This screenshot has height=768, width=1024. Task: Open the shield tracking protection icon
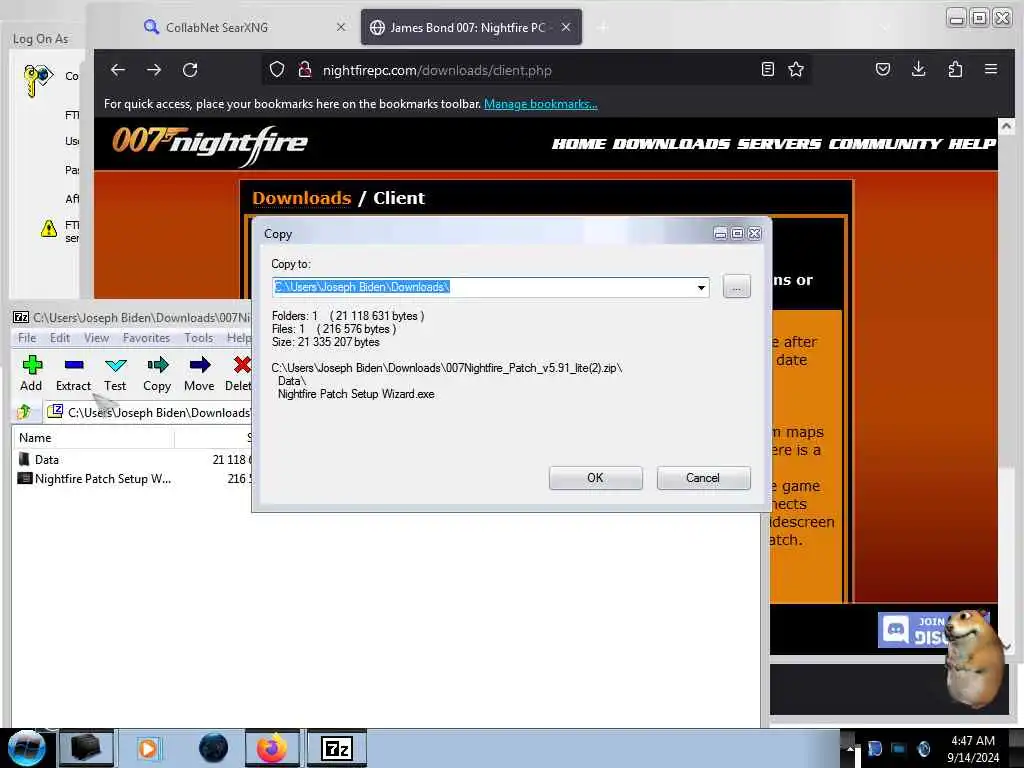click(277, 69)
